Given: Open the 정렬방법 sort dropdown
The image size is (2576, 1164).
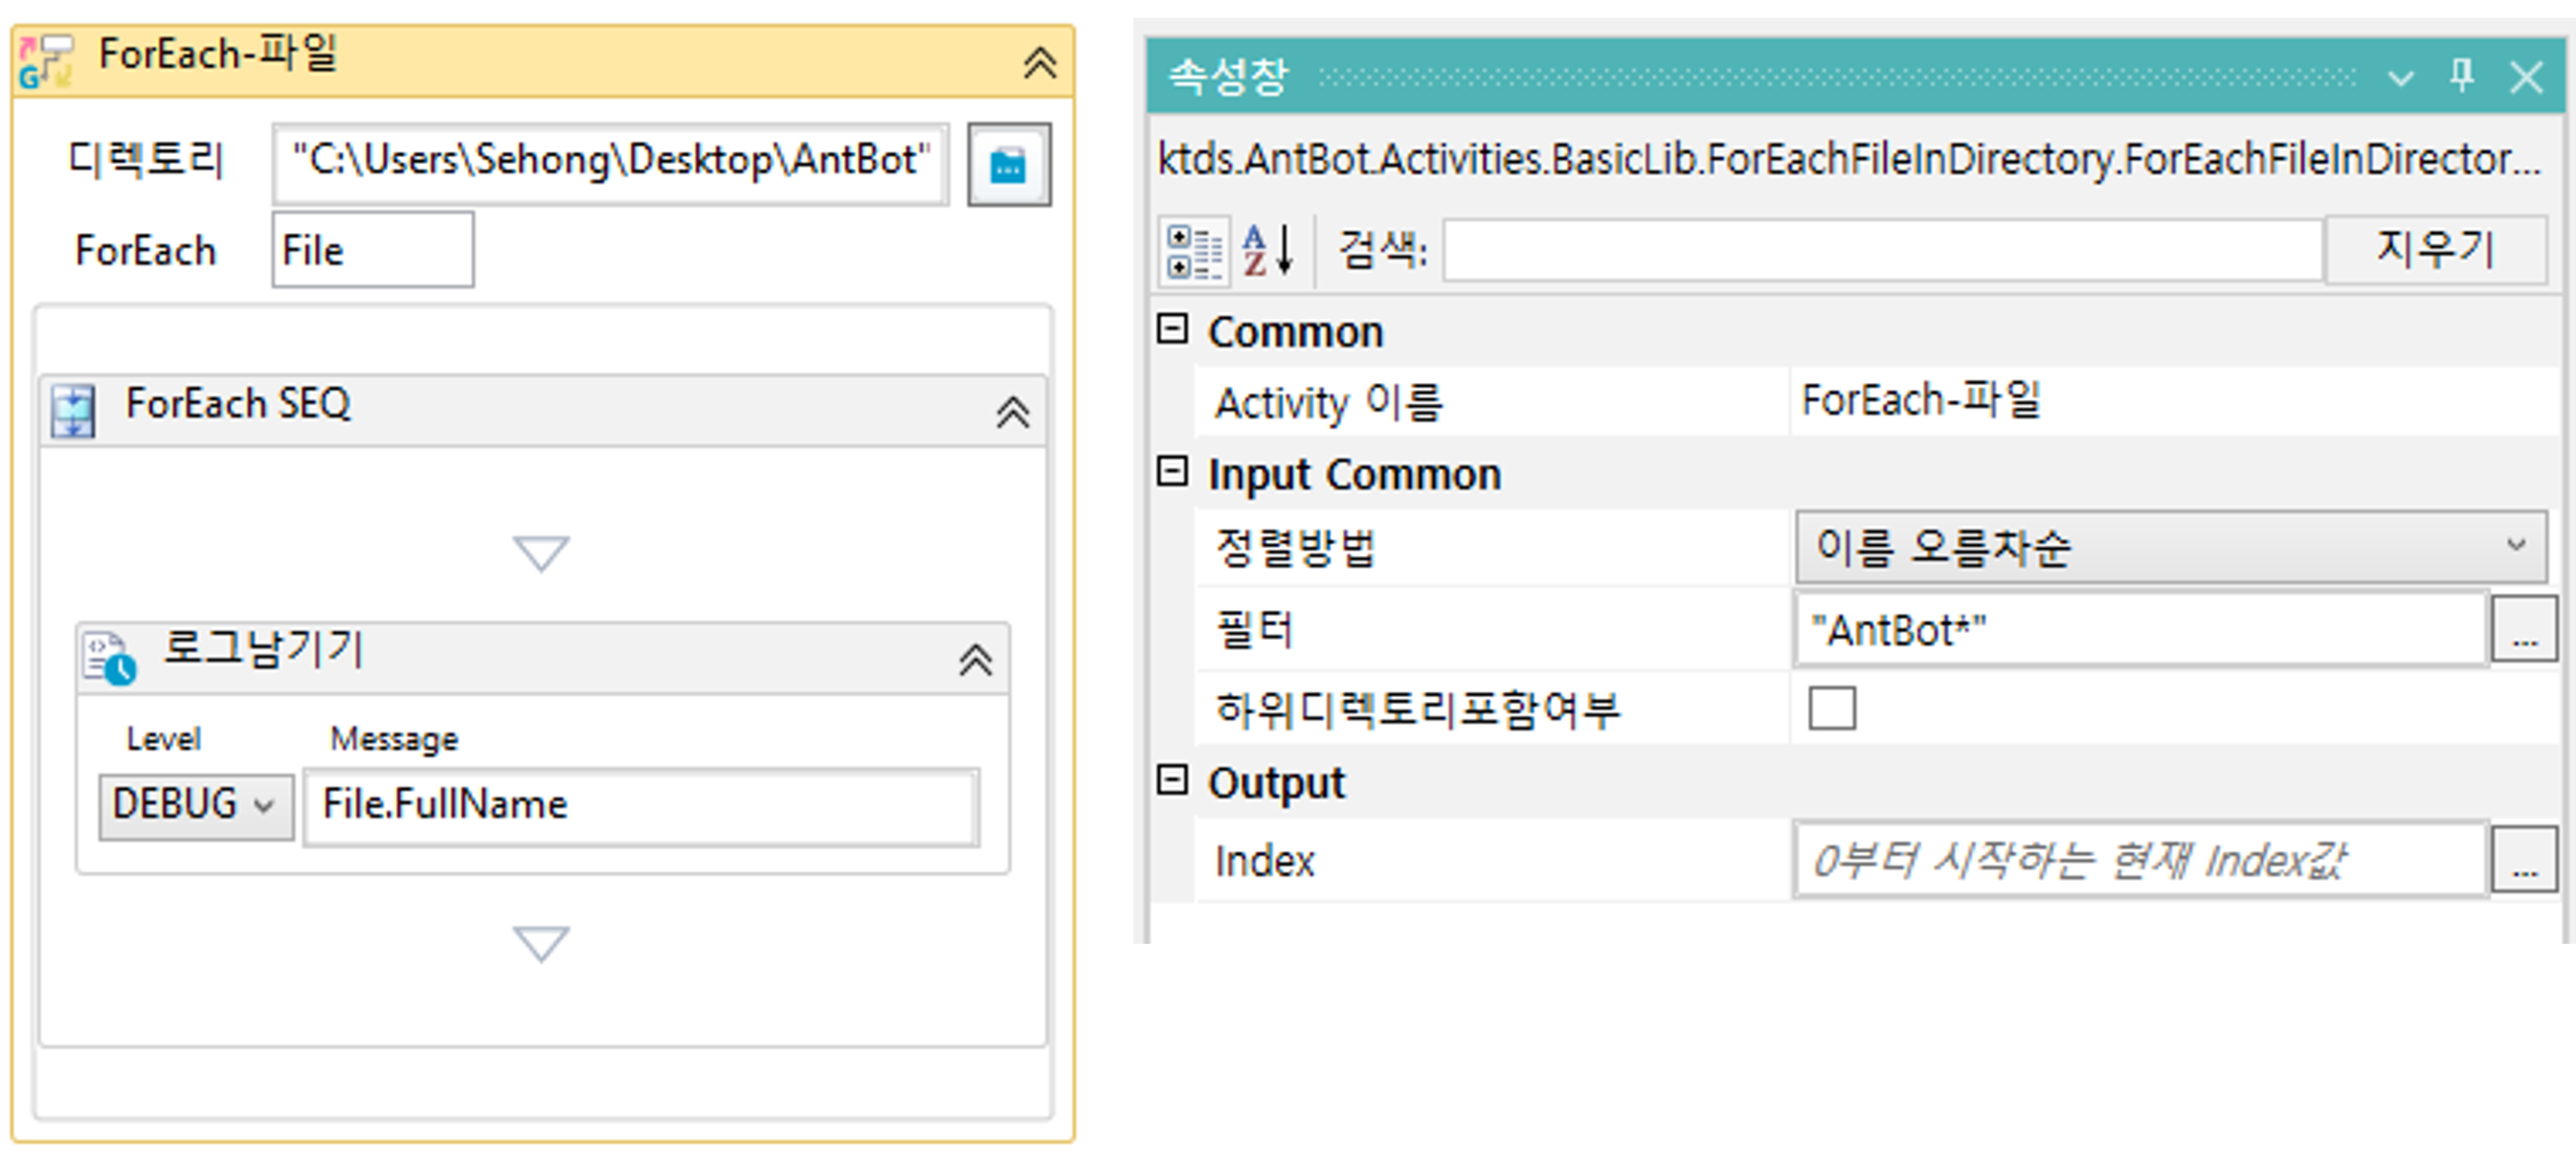Looking at the screenshot, I should coord(2171,547).
